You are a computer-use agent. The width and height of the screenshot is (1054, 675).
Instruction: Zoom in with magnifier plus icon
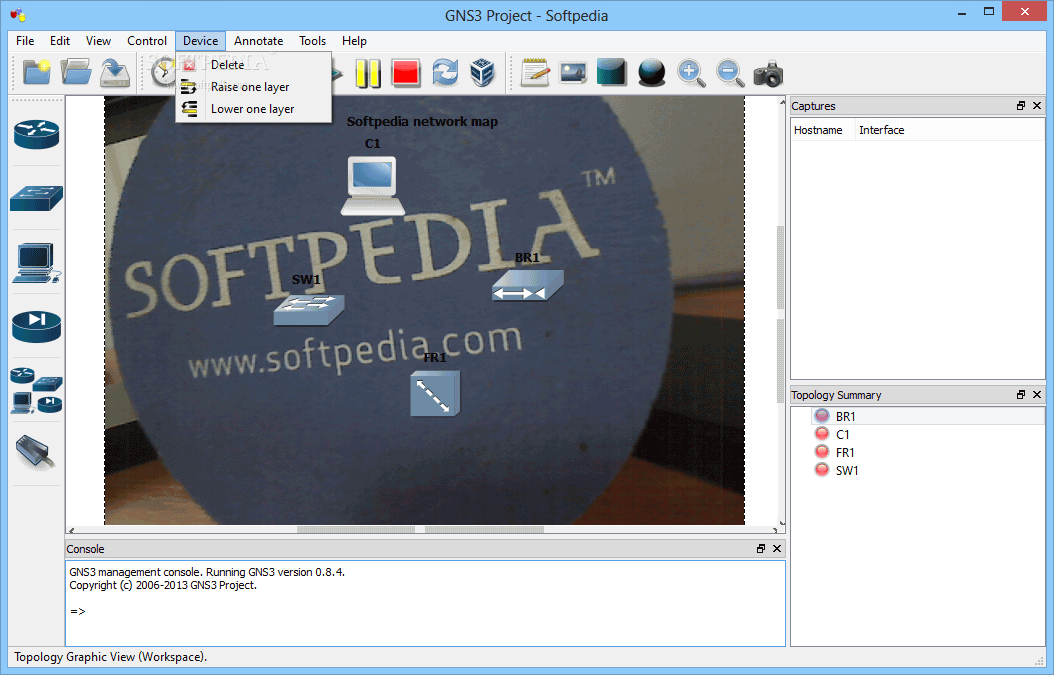click(x=691, y=73)
